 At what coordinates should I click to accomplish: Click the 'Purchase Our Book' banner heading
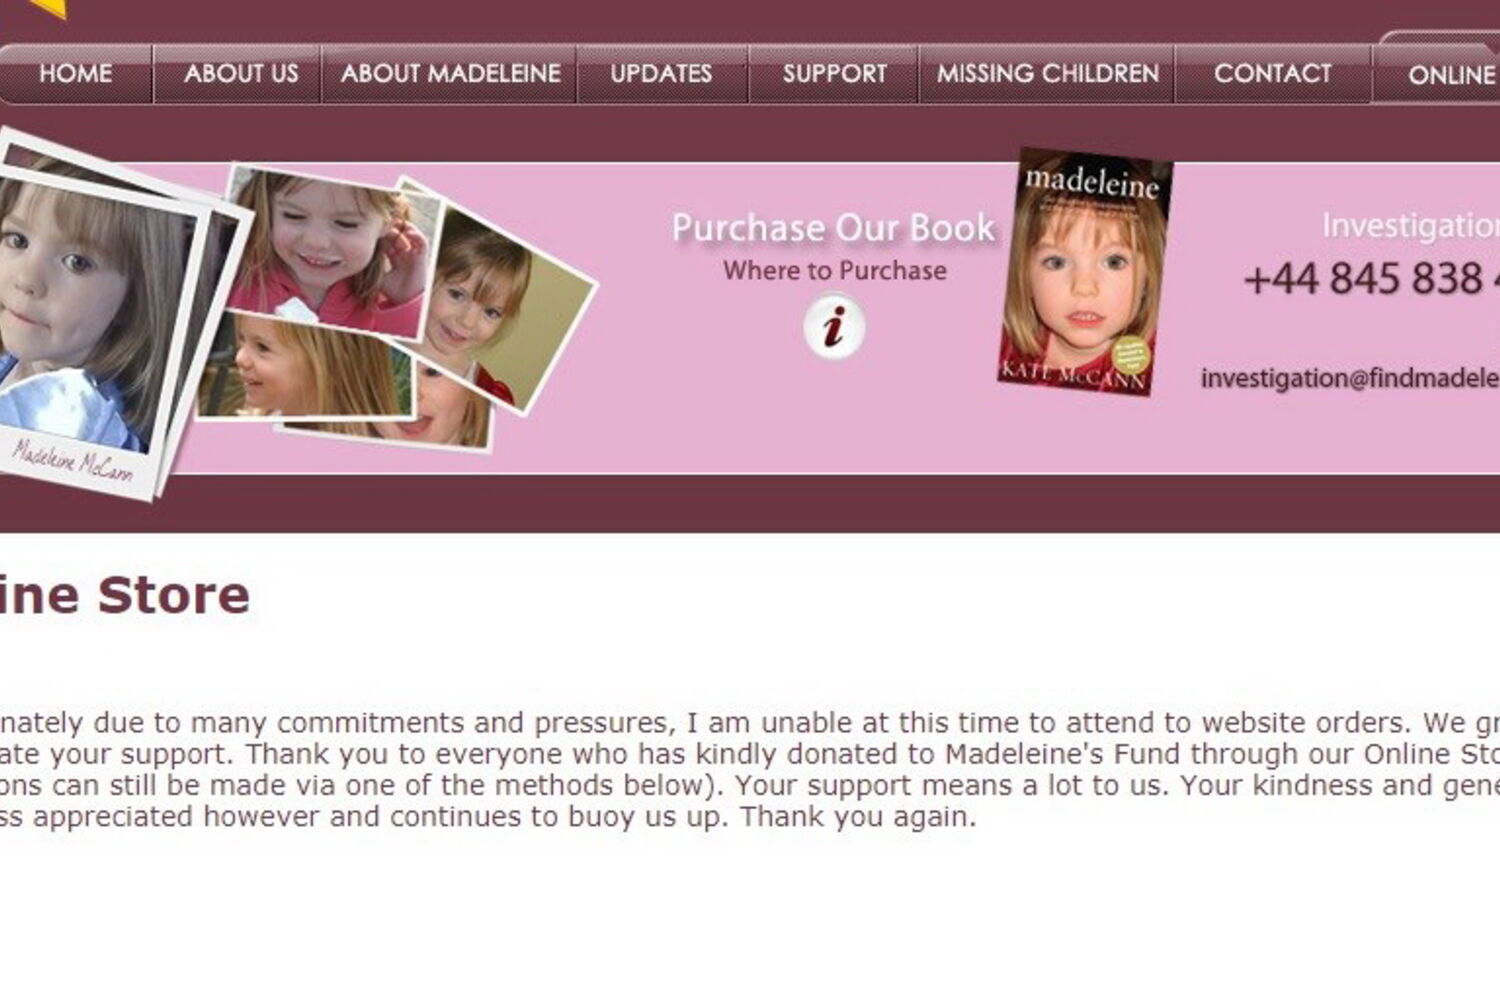click(x=834, y=228)
